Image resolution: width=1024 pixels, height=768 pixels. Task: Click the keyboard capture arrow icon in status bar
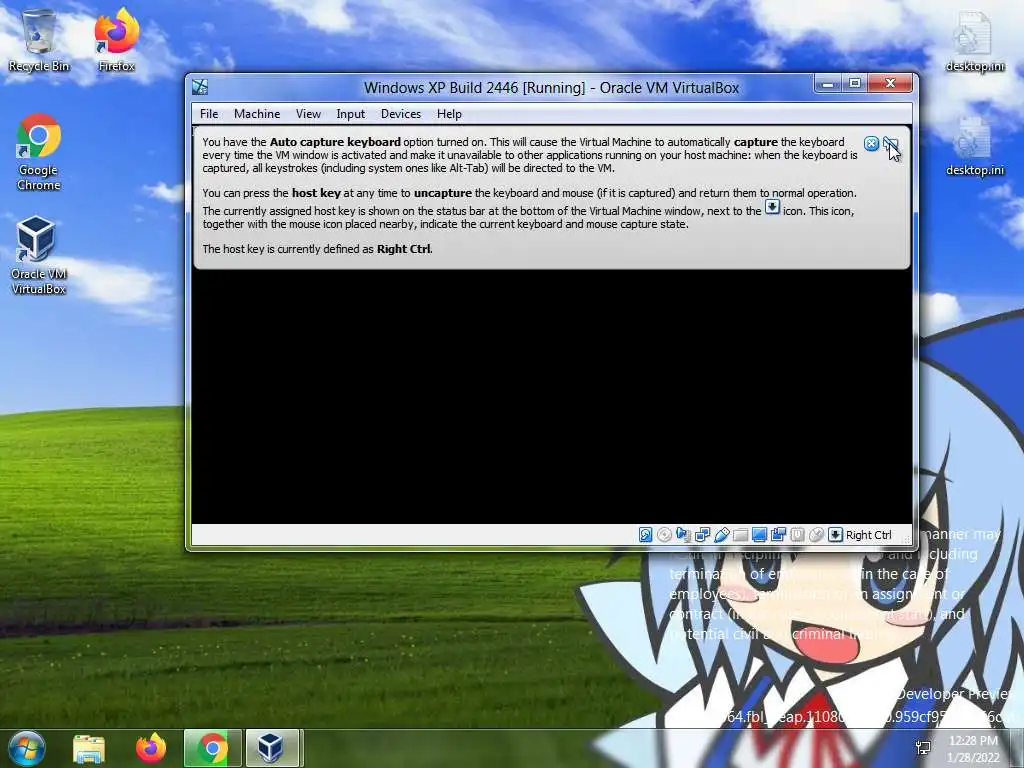(x=835, y=535)
